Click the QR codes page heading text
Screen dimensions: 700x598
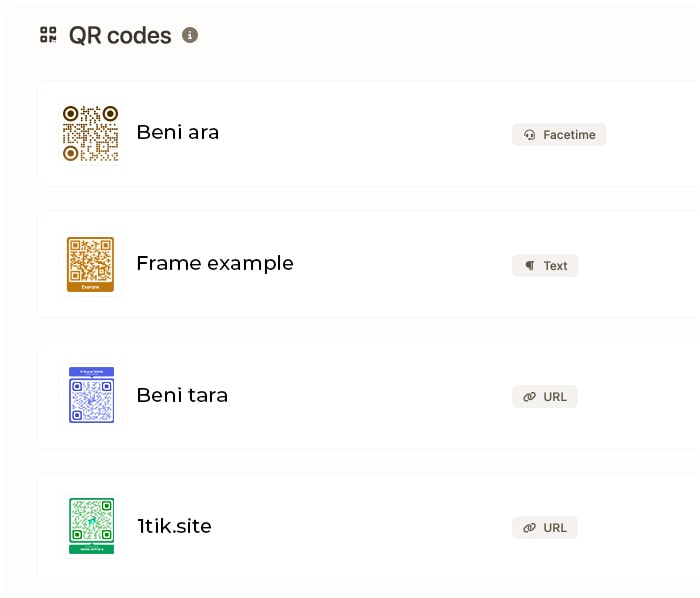[x=120, y=35]
